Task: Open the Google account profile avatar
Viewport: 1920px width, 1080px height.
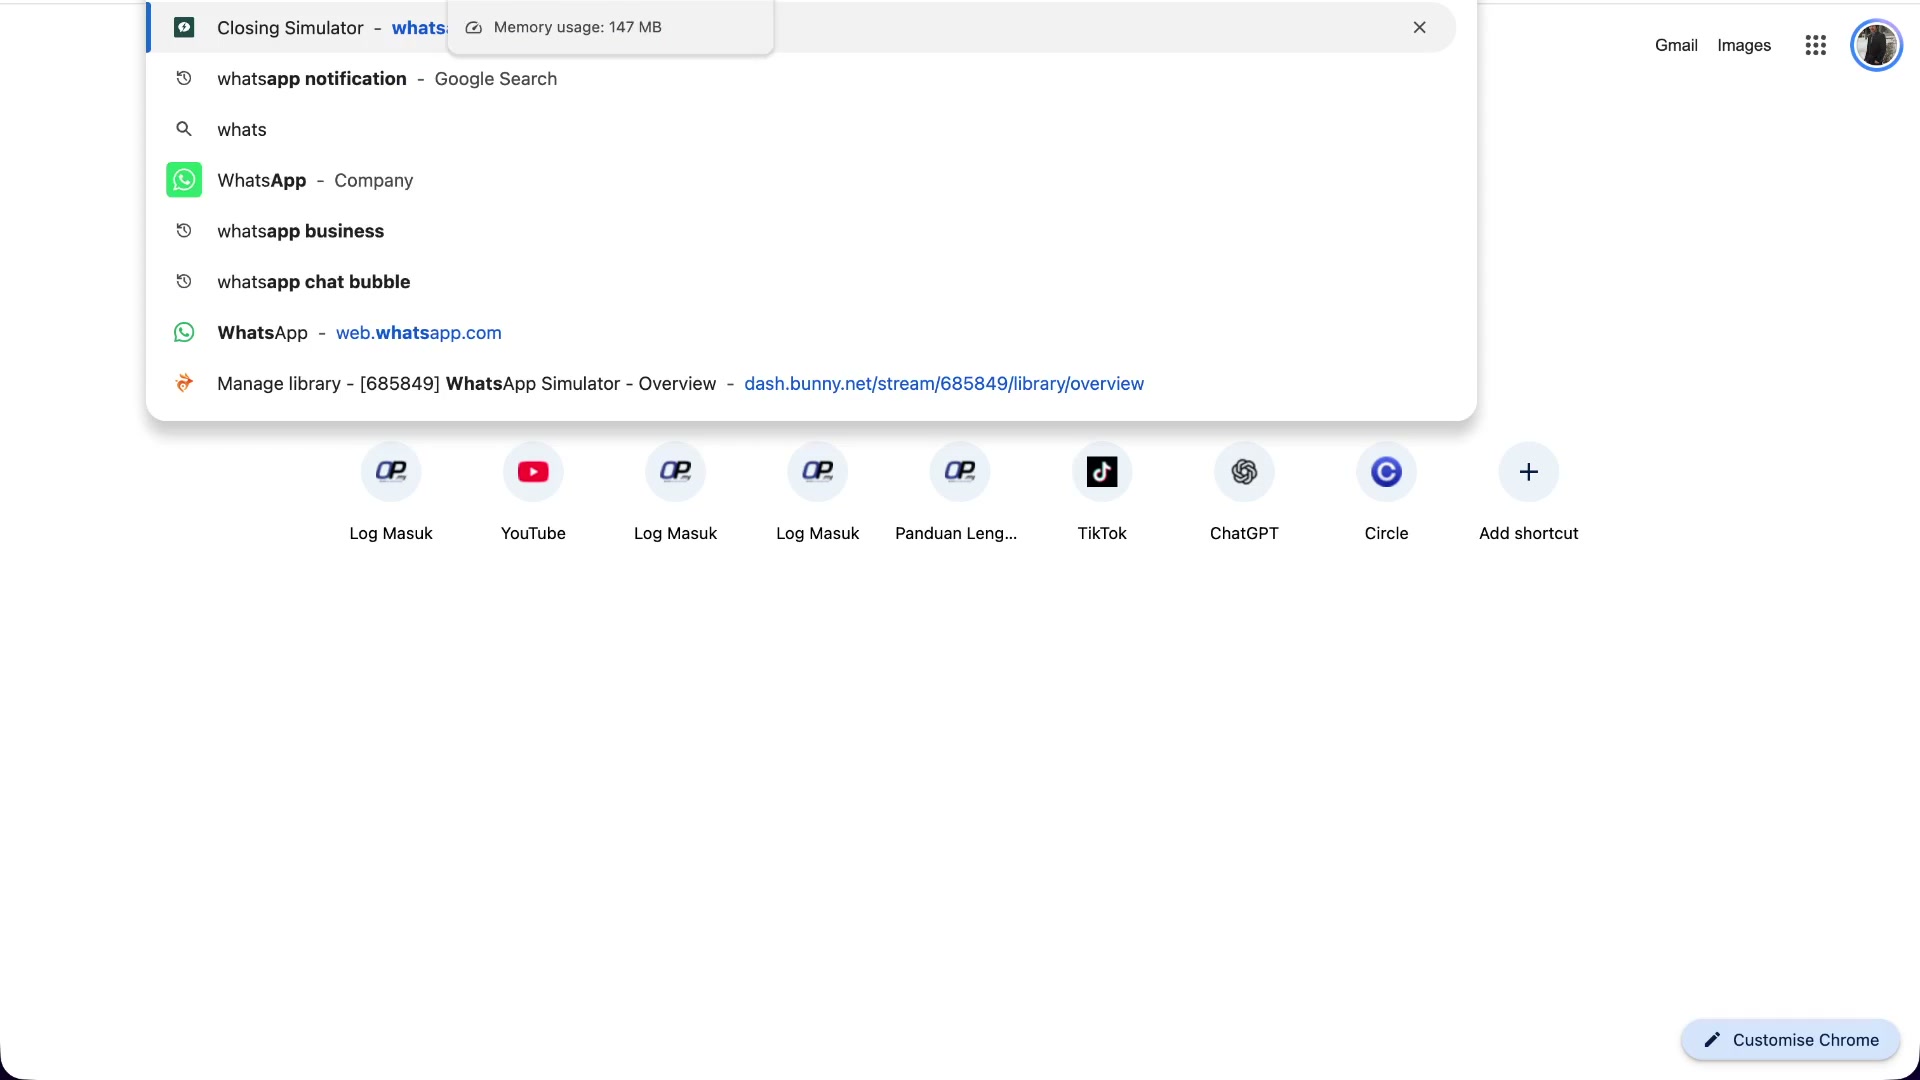Action: coord(1876,45)
